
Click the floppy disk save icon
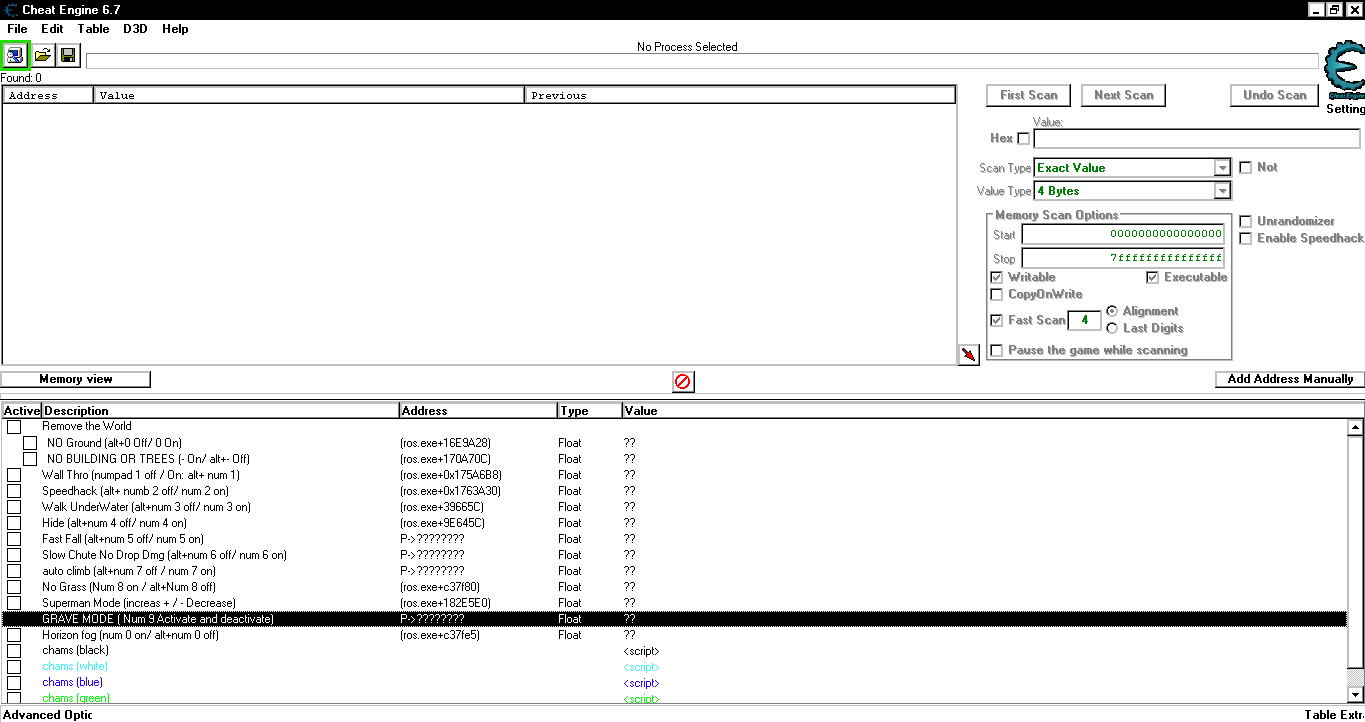tap(68, 55)
